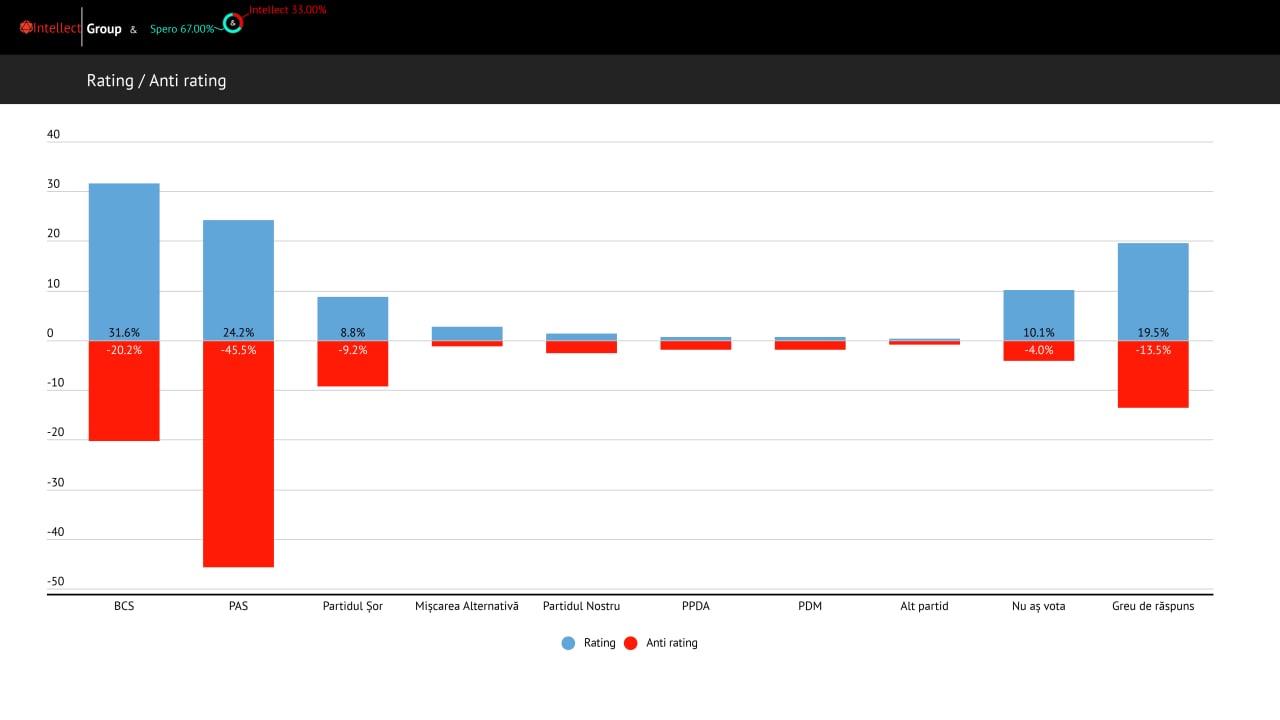Toggle the Rating series legend label
The width and height of the screenshot is (1280, 720).
pyautogui.click(x=599, y=643)
